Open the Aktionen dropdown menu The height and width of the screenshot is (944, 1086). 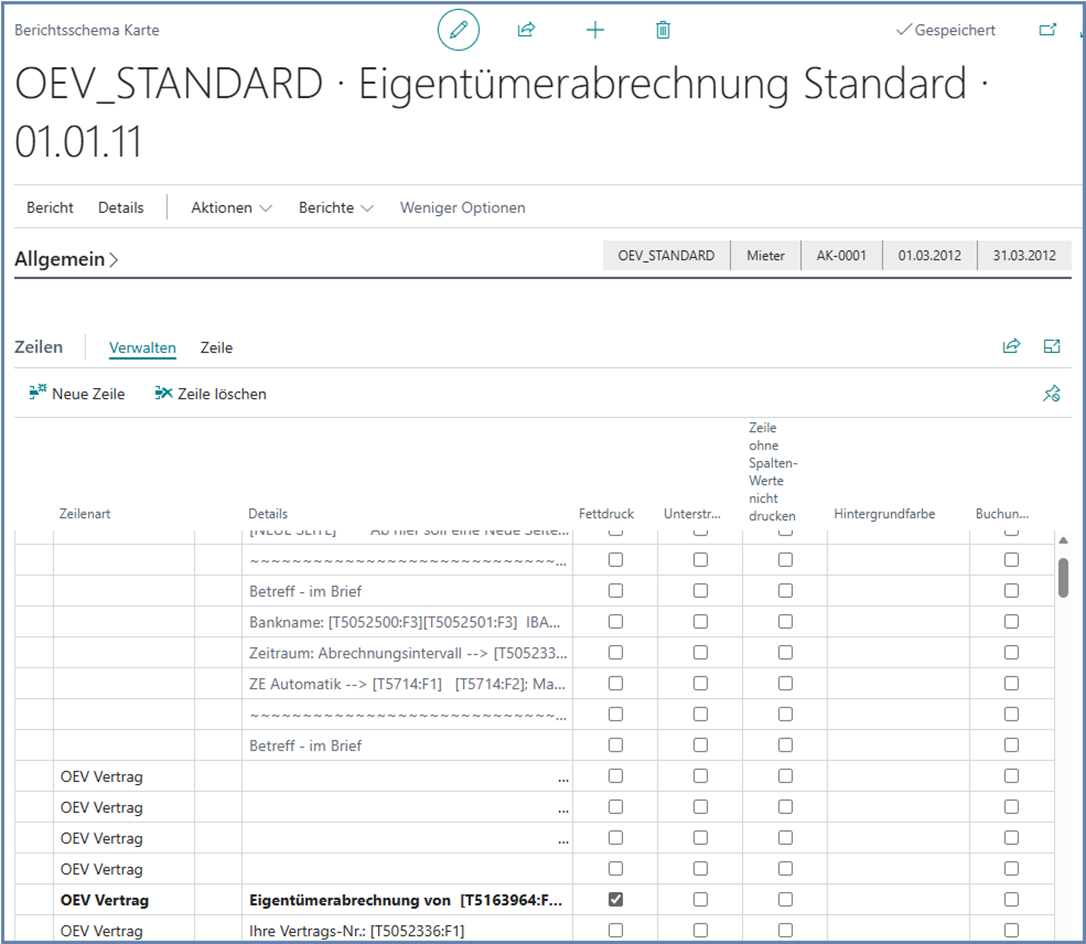pos(231,208)
